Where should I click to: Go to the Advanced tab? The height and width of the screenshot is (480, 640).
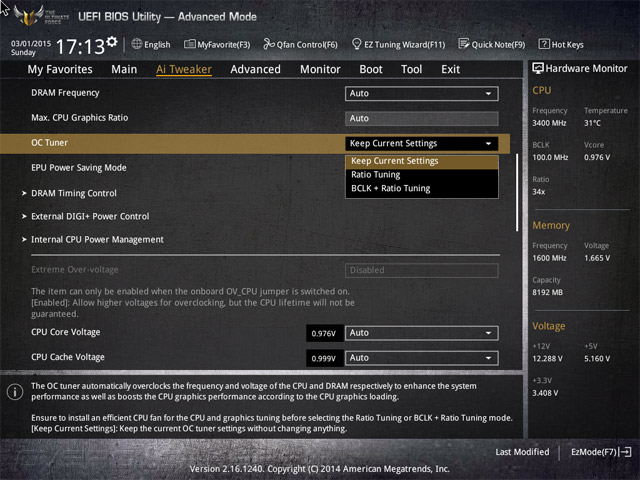tap(256, 69)
